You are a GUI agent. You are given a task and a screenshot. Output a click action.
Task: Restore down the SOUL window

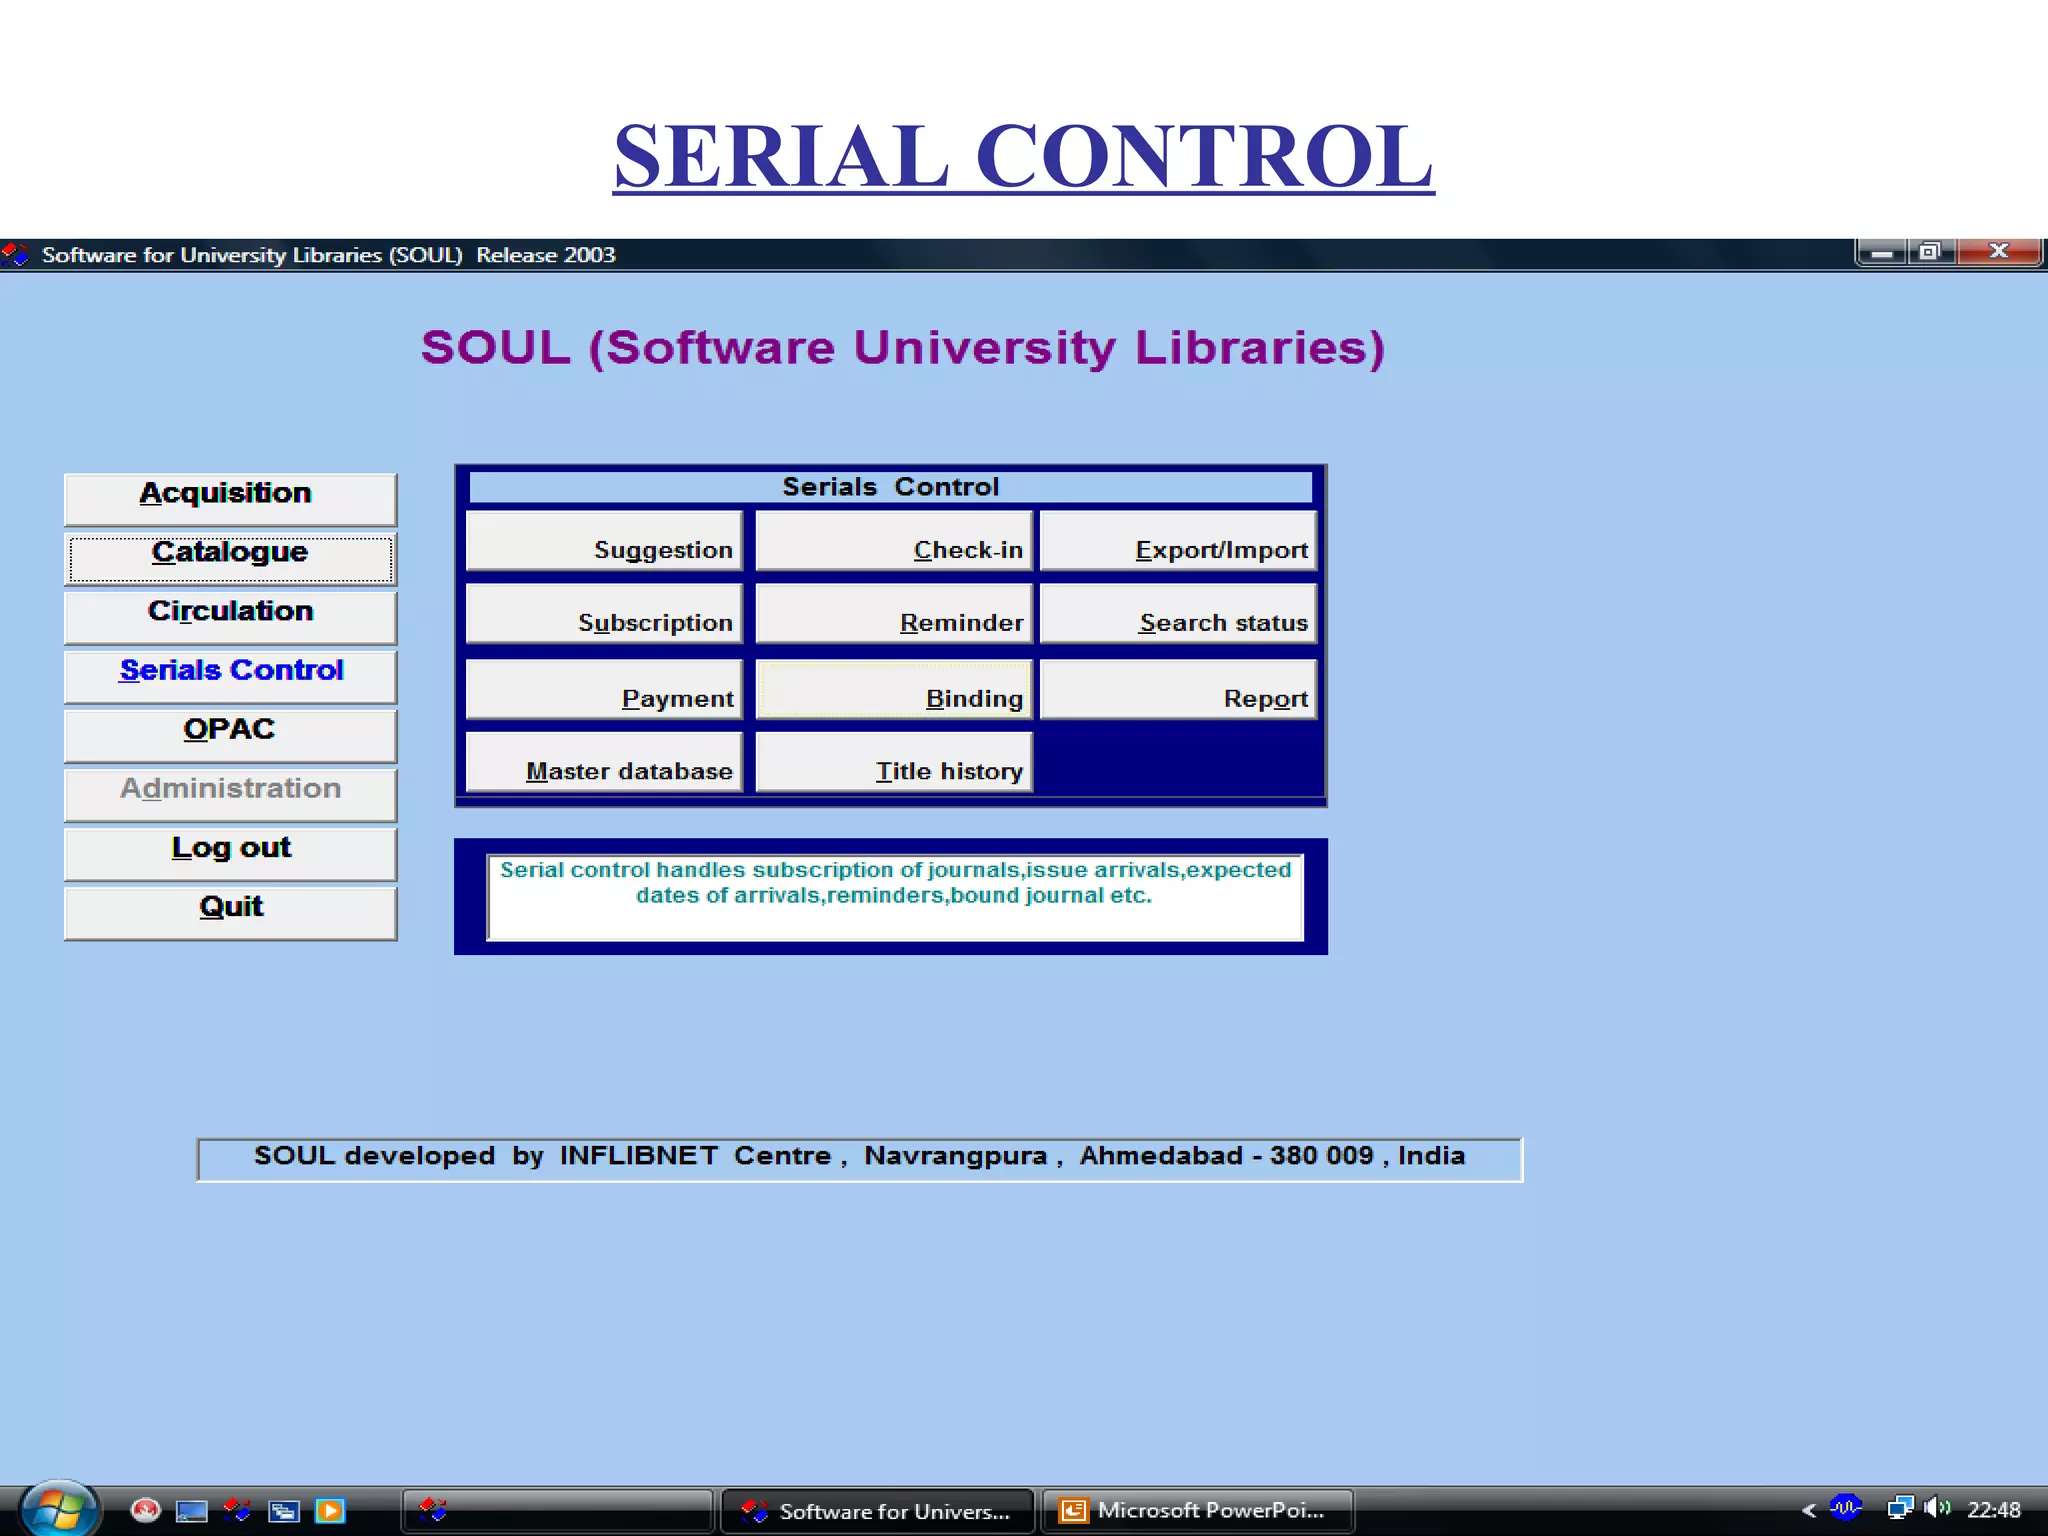pyautogui.click(x=1930, y=252)
